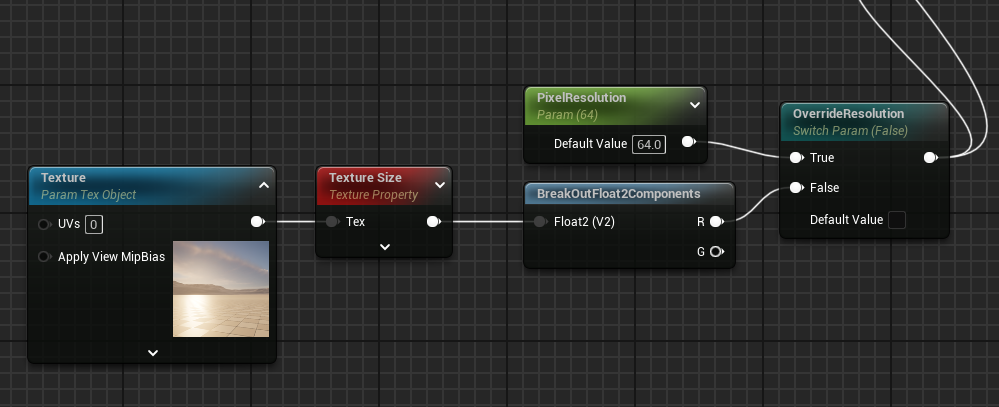The height and width of the screenshot is (407, 999).
Task: Click the Texture preview thumbnail
Action: tap(221, 289)
